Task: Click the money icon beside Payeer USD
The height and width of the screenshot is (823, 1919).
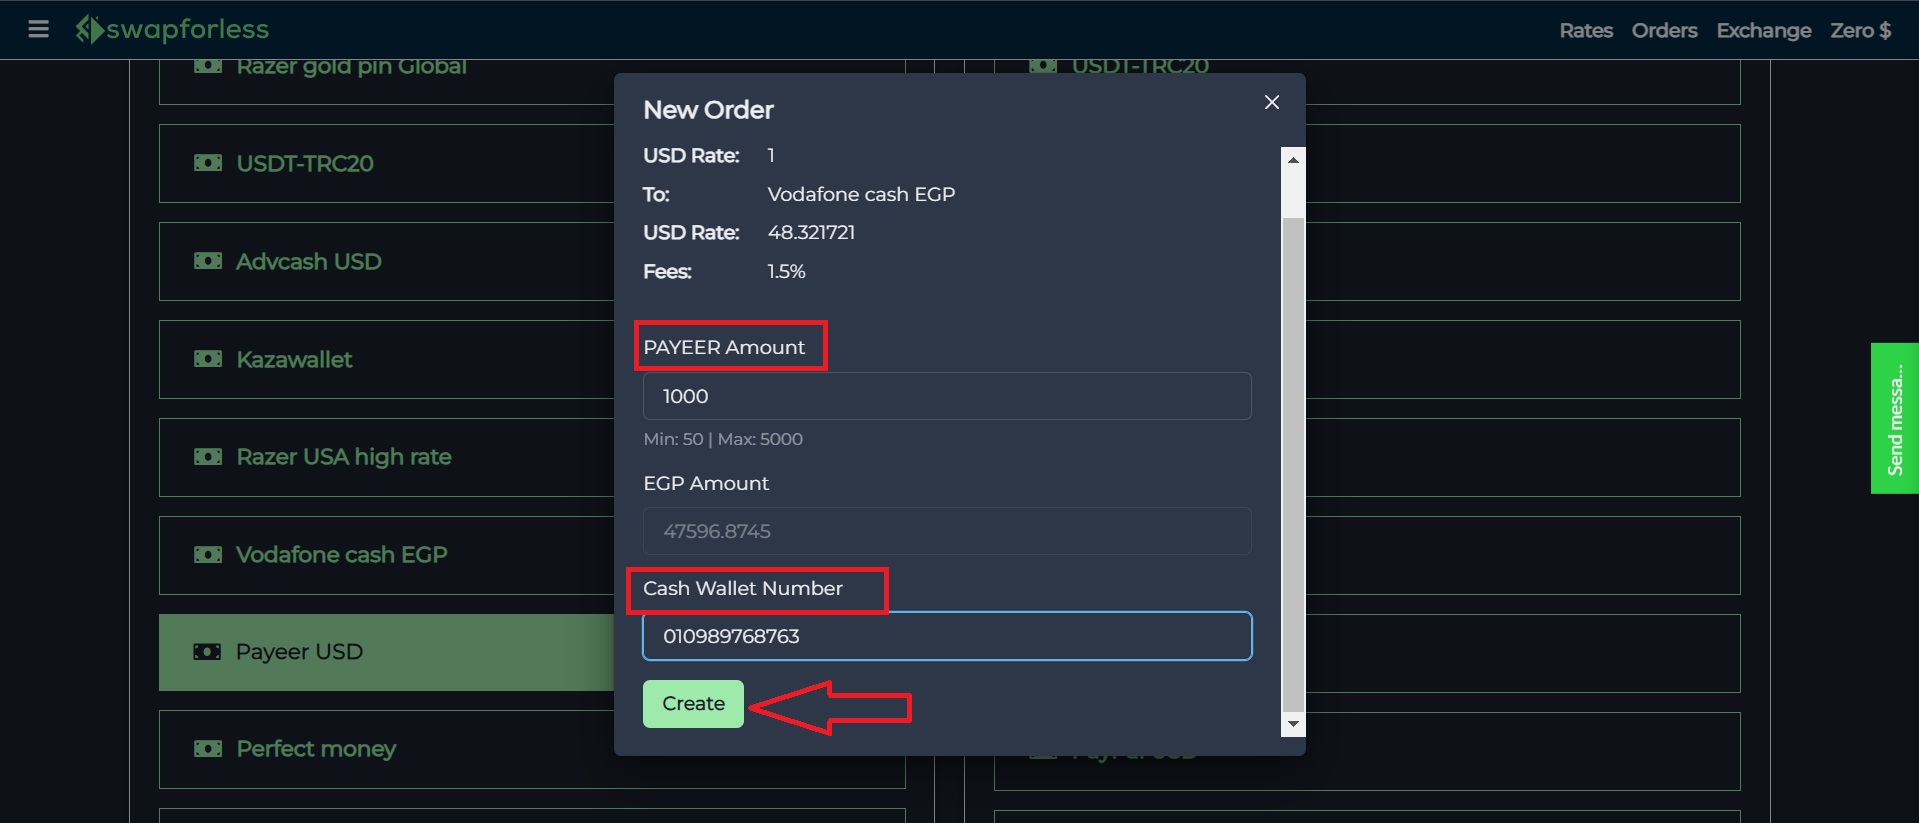Action: (x=207, y=652)
